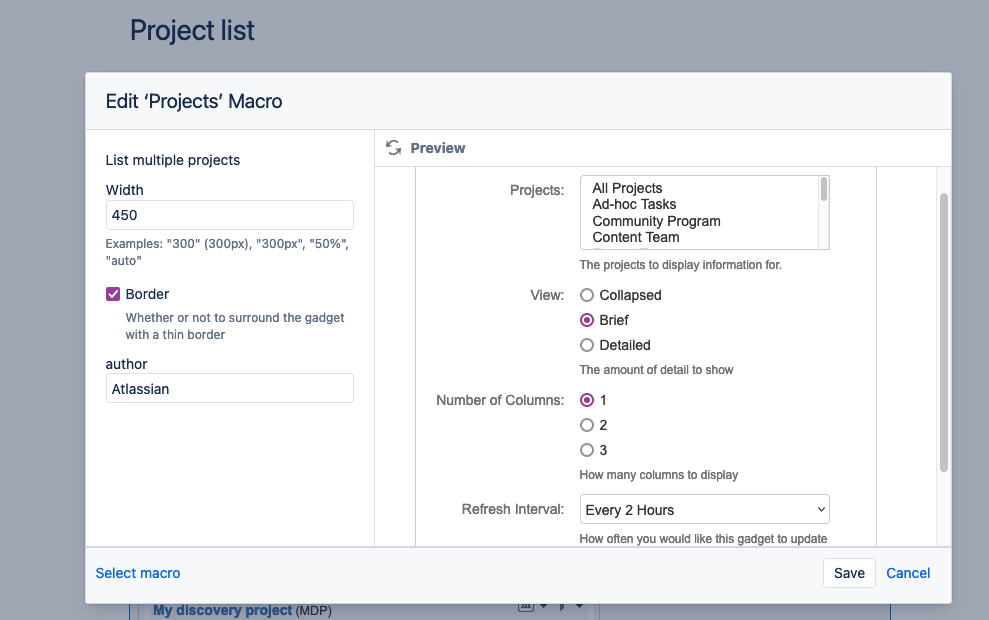Click the refresh Preview icon
Viewport: 989px width, 620px height.
(x=394, y=148)
